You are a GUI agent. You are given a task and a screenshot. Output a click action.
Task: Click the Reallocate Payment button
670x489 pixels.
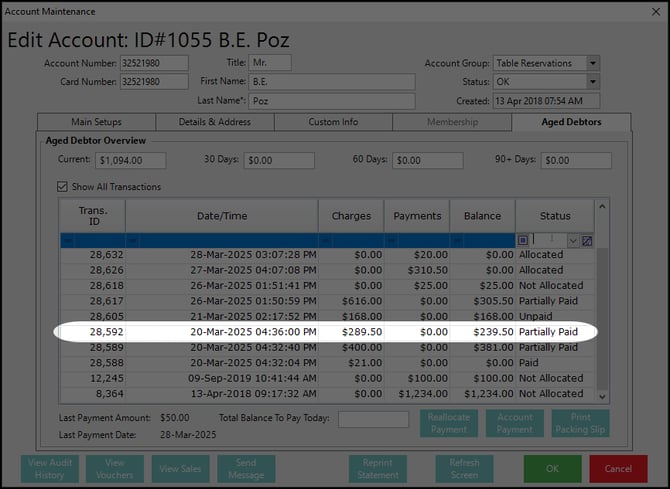pyautogui.click(x=449, y=423)
